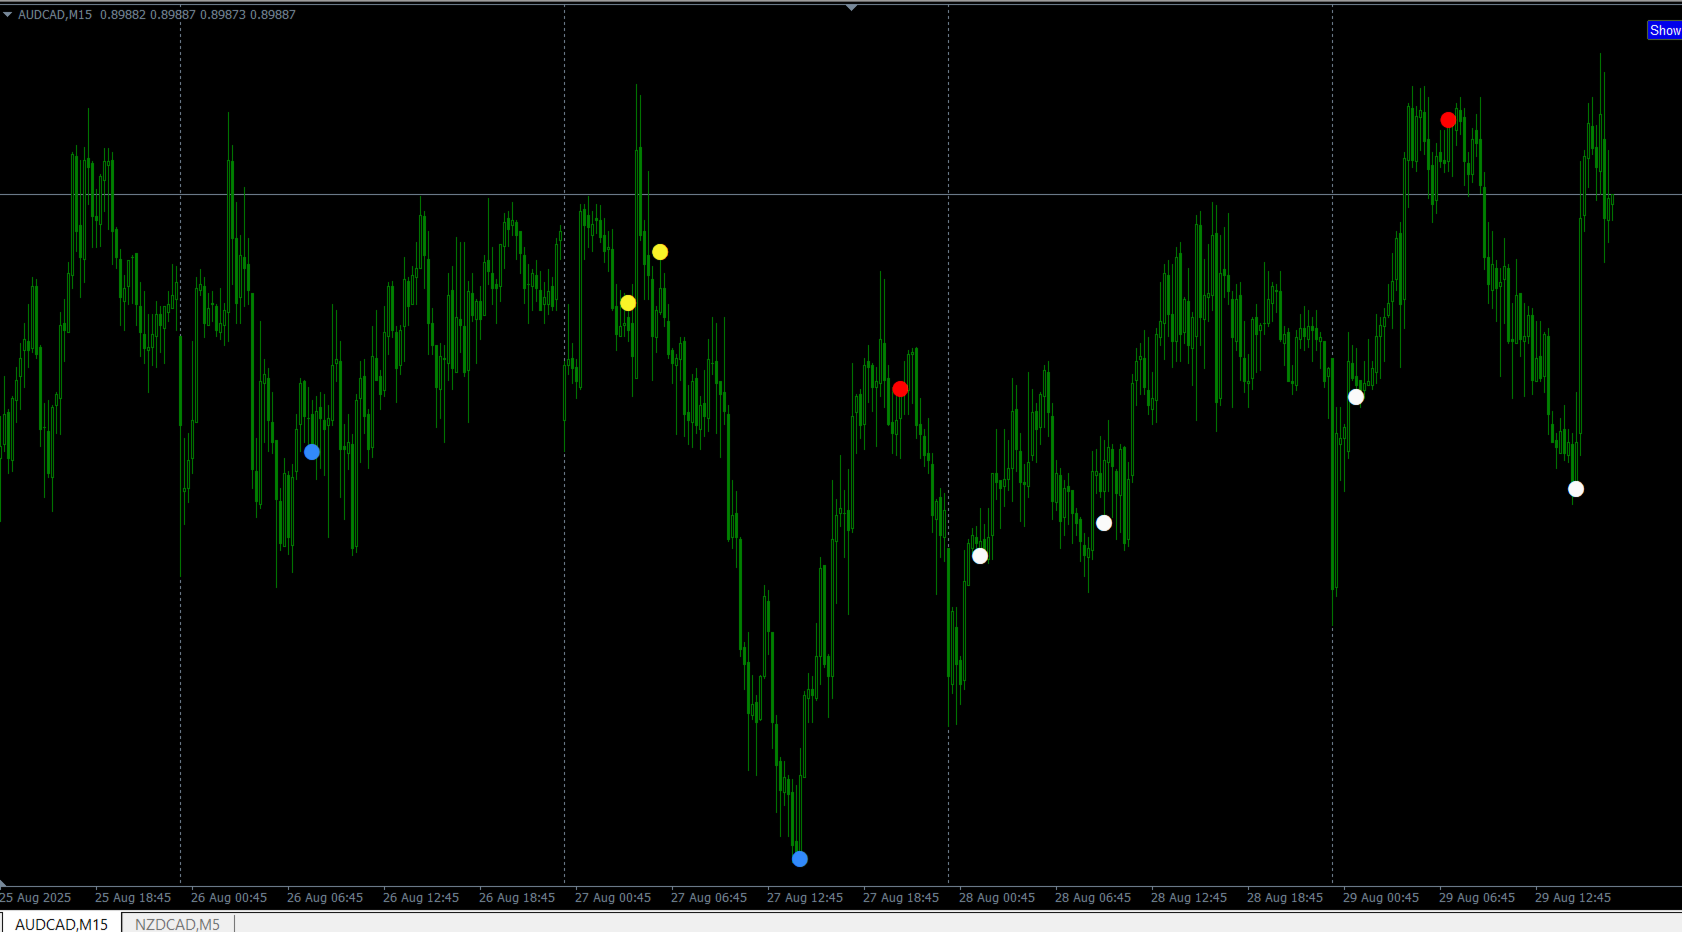
Task: Click the 29 Aug 00:45 time axis label
Action: pos(1381,898)
